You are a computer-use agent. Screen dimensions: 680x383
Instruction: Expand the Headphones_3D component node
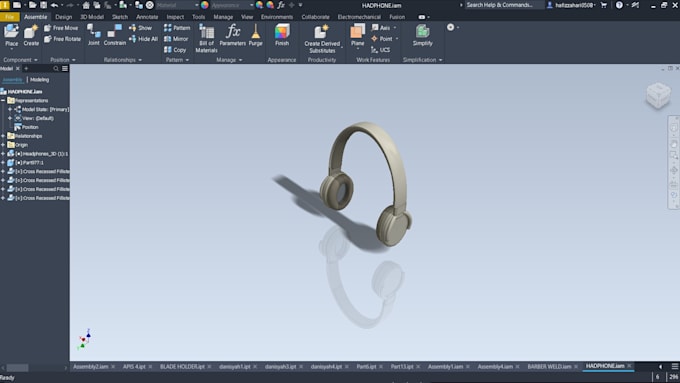click(3, 154)
